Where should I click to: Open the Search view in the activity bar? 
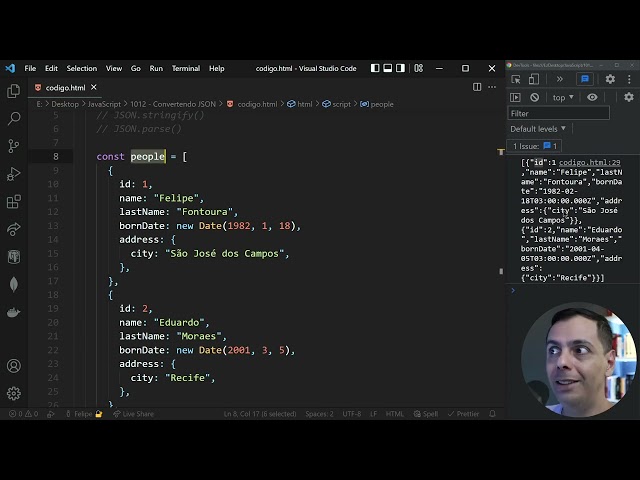click(13, 118)
